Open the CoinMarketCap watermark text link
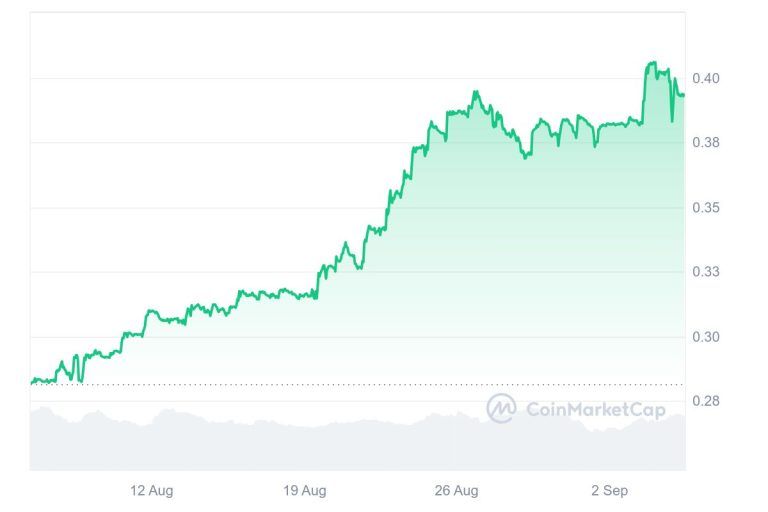The image size is (768, 512). point(595,409)
